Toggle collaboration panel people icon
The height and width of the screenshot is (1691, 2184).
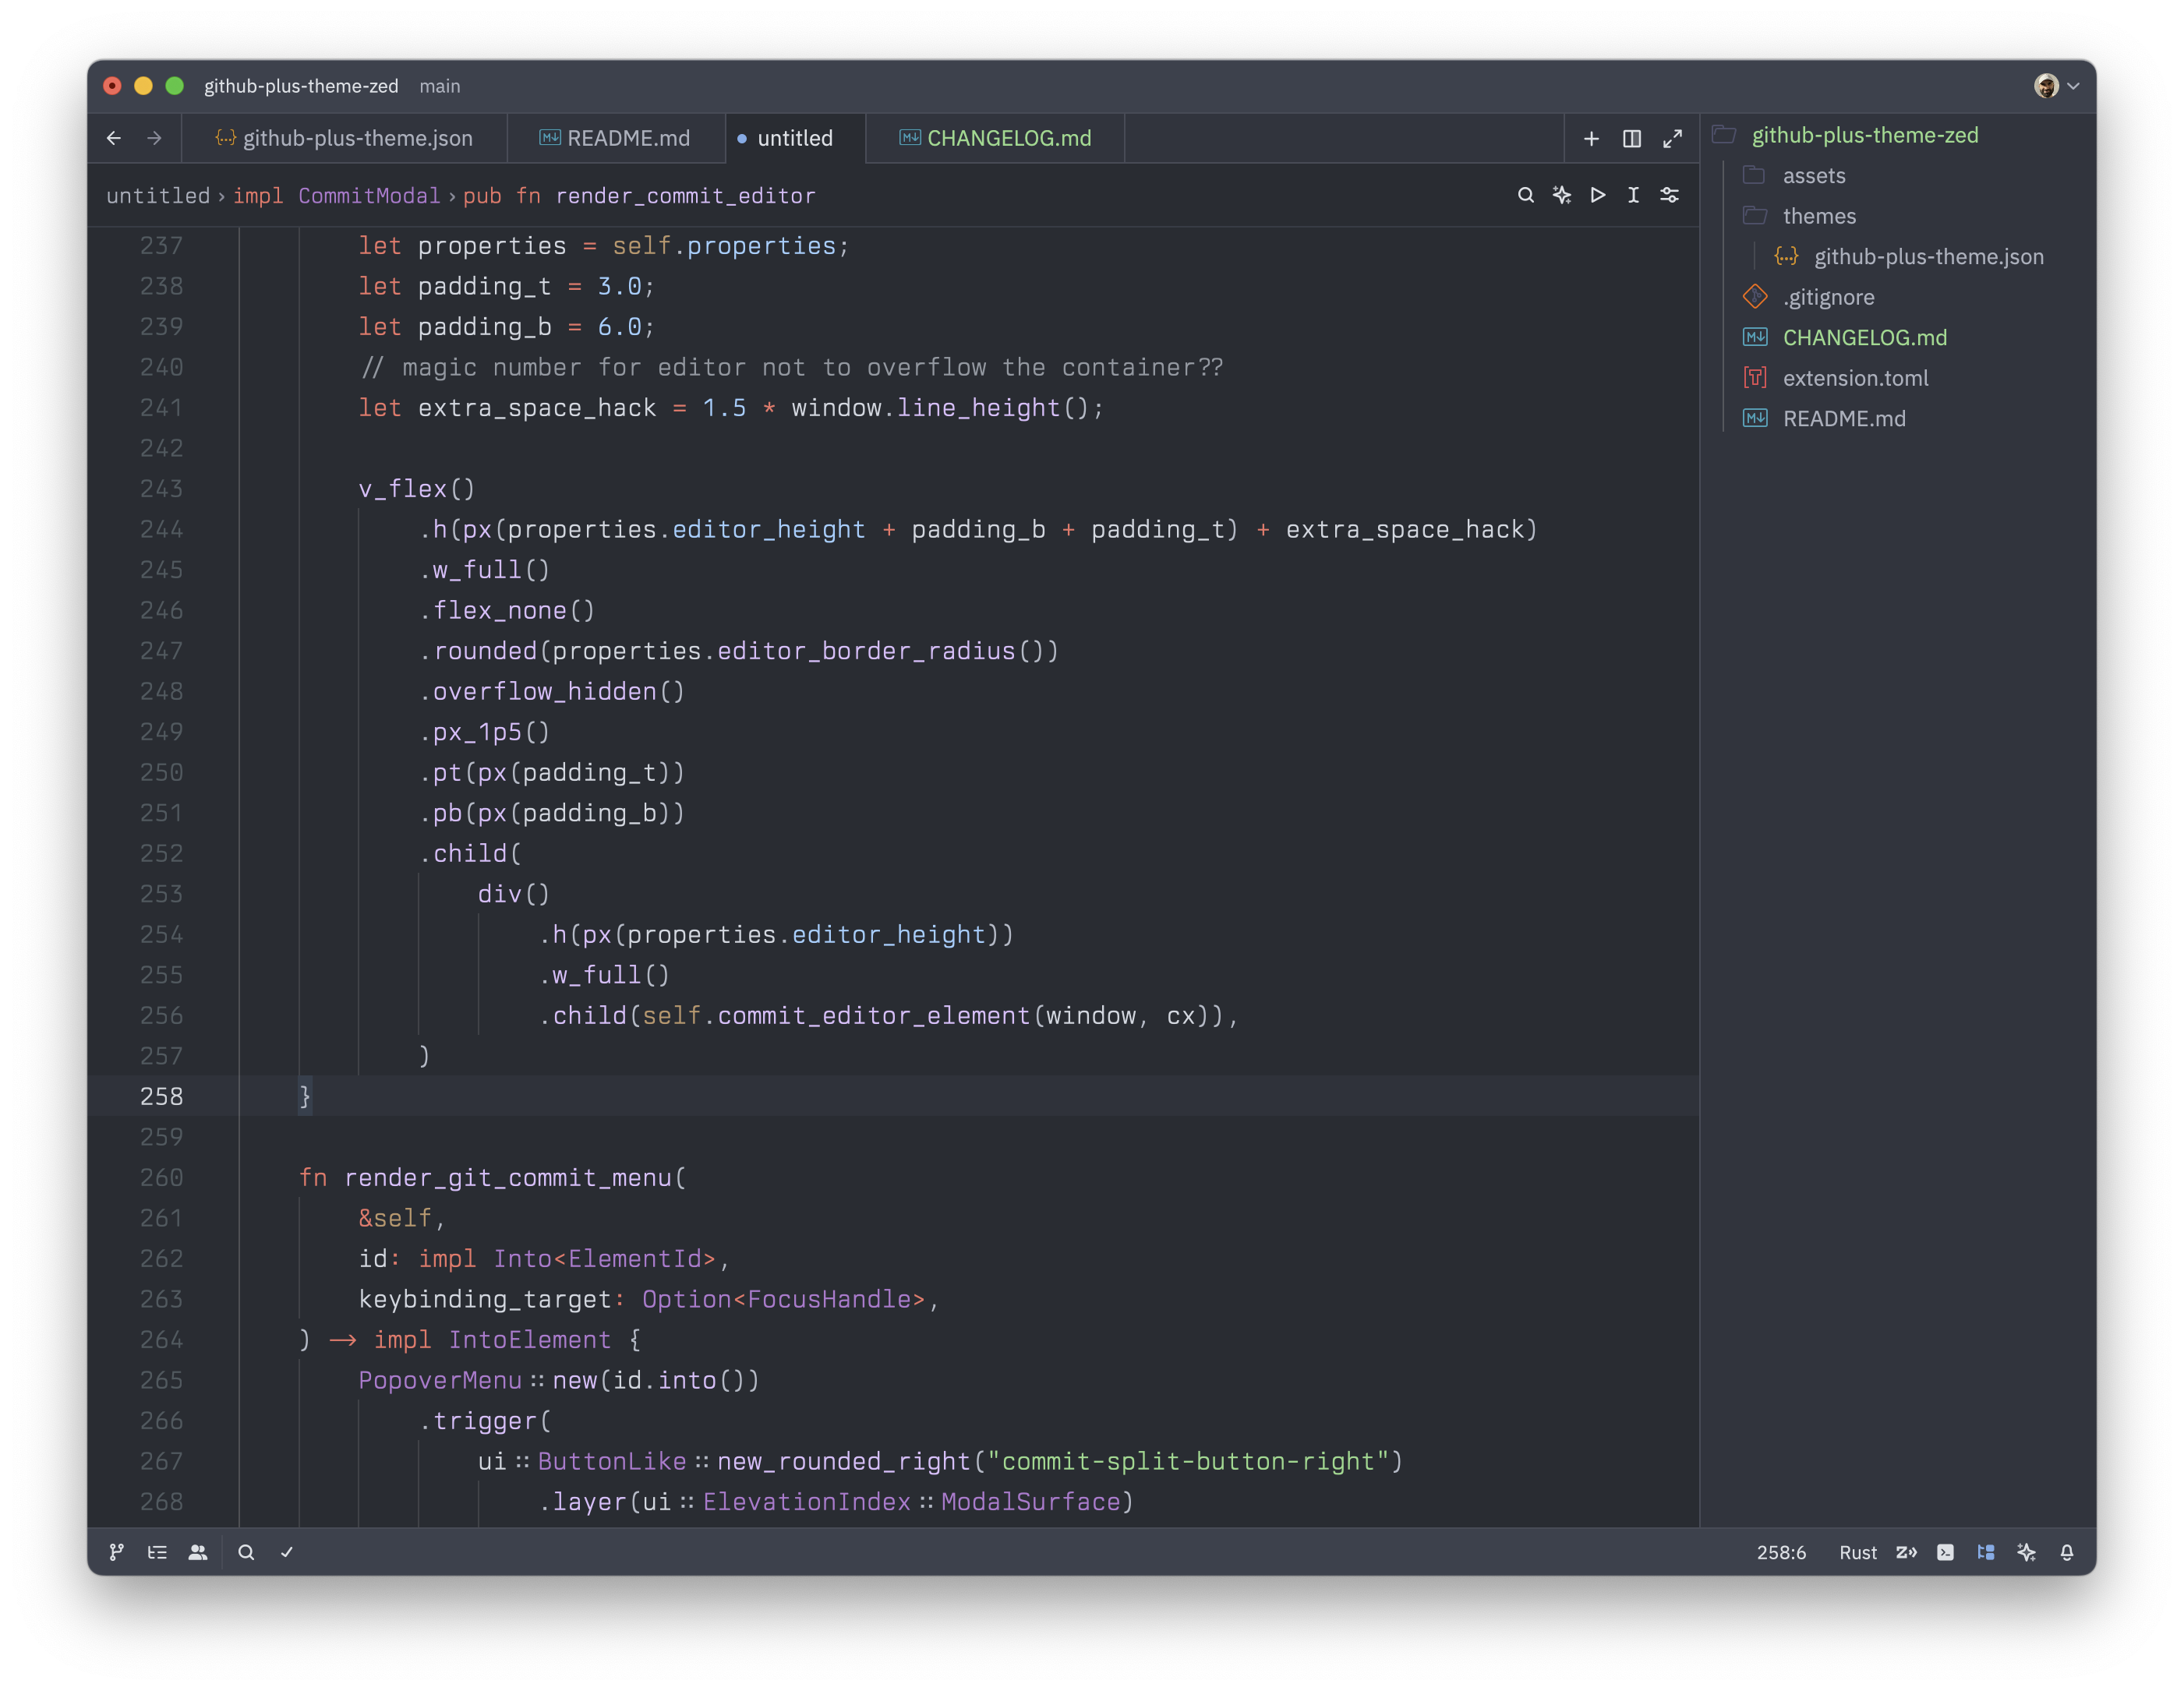pyautogui.click(x=198, y=1552)
